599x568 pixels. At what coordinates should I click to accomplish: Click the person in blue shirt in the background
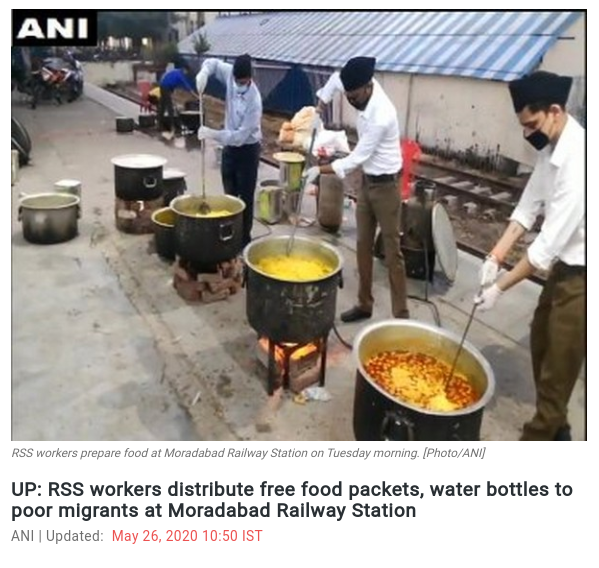(172, 97)
